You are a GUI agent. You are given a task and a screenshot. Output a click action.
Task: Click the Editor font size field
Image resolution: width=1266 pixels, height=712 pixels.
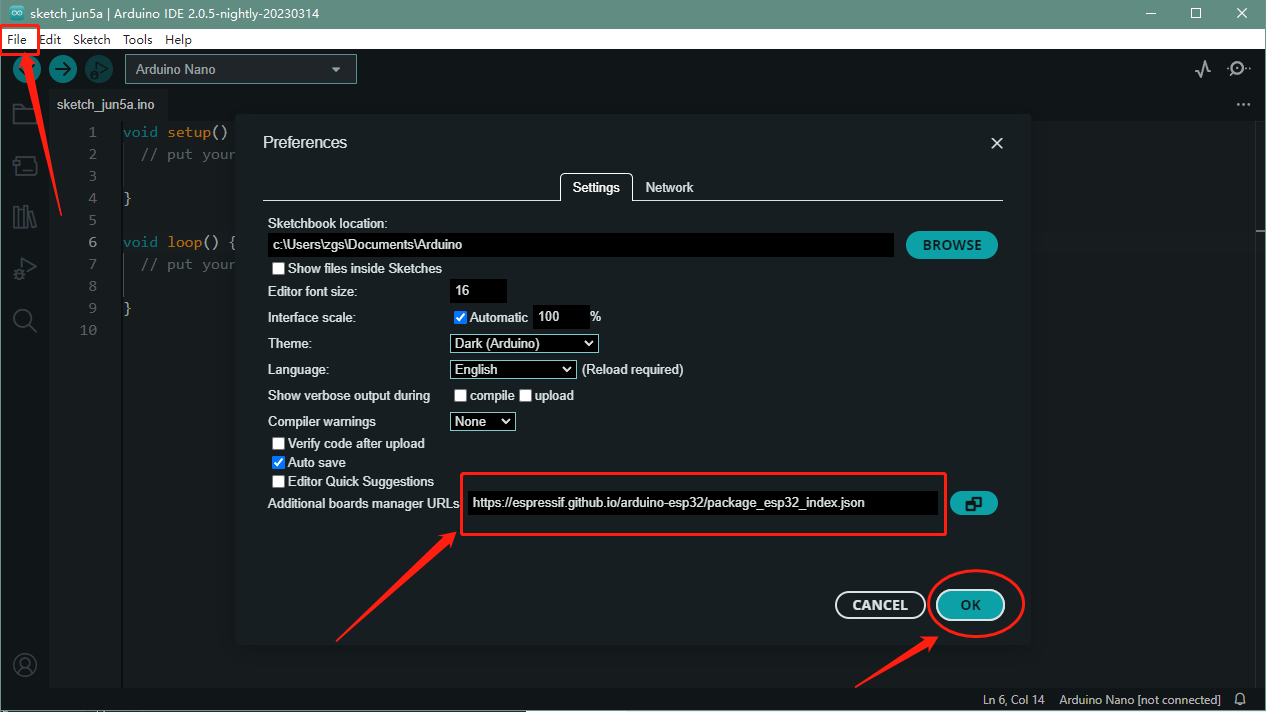point(478,291)
